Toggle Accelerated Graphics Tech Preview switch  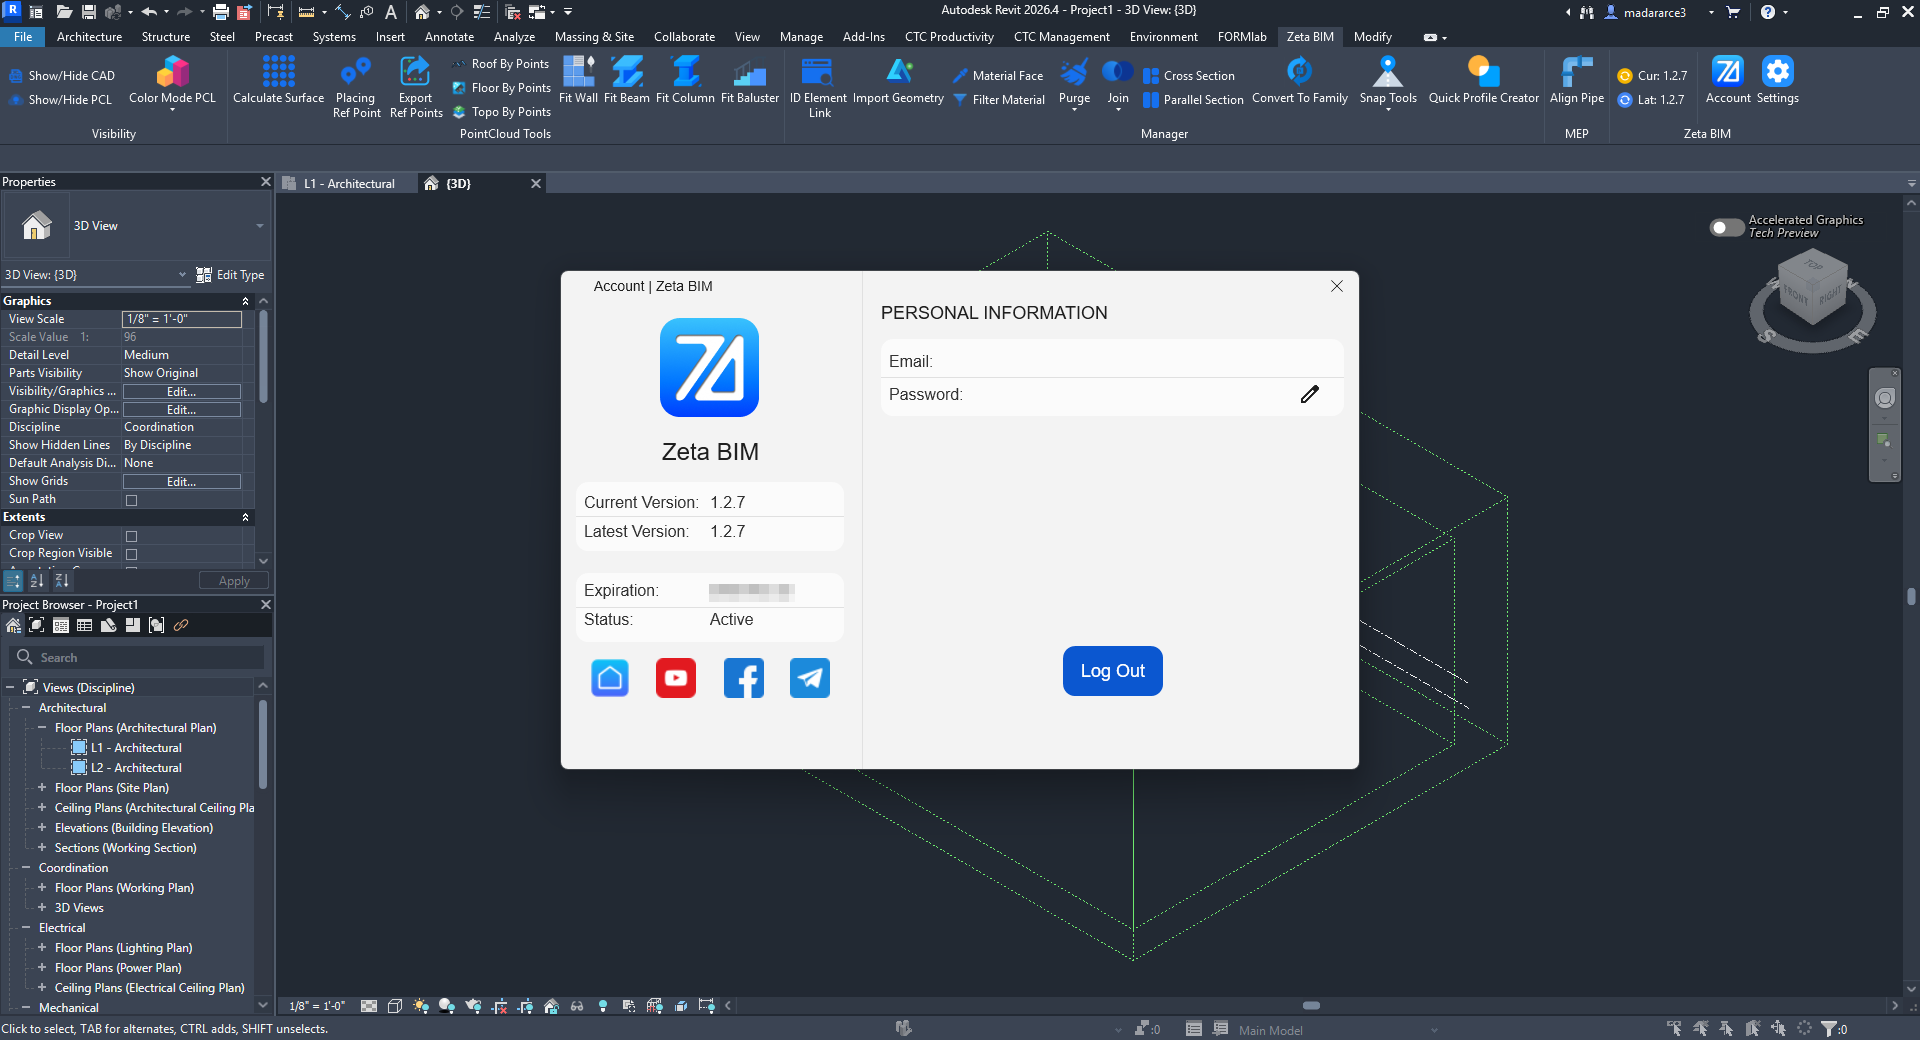[1726, 227]
